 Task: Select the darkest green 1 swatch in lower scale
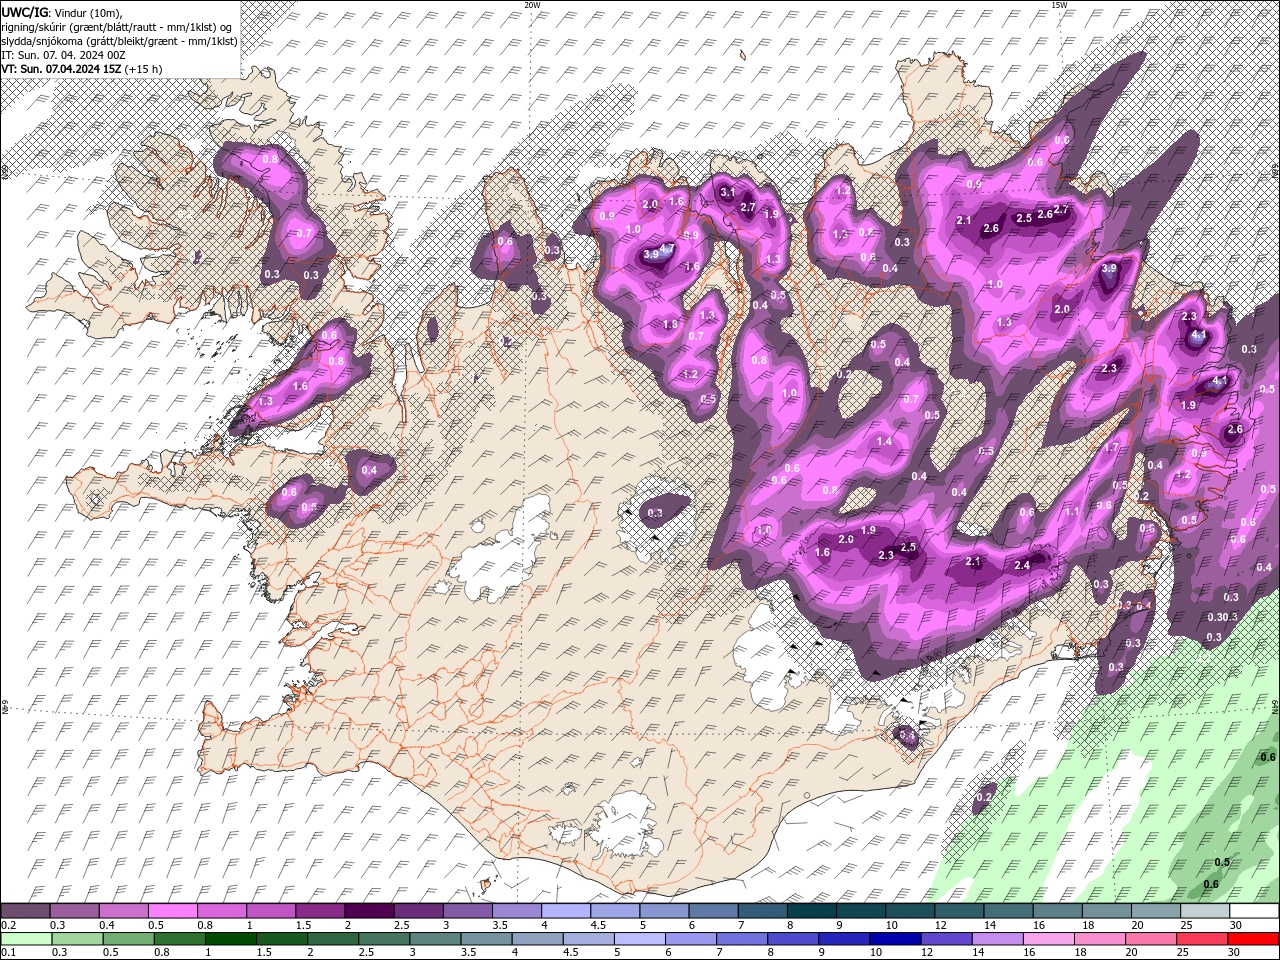pyautogui.click(x=230, y=939)
